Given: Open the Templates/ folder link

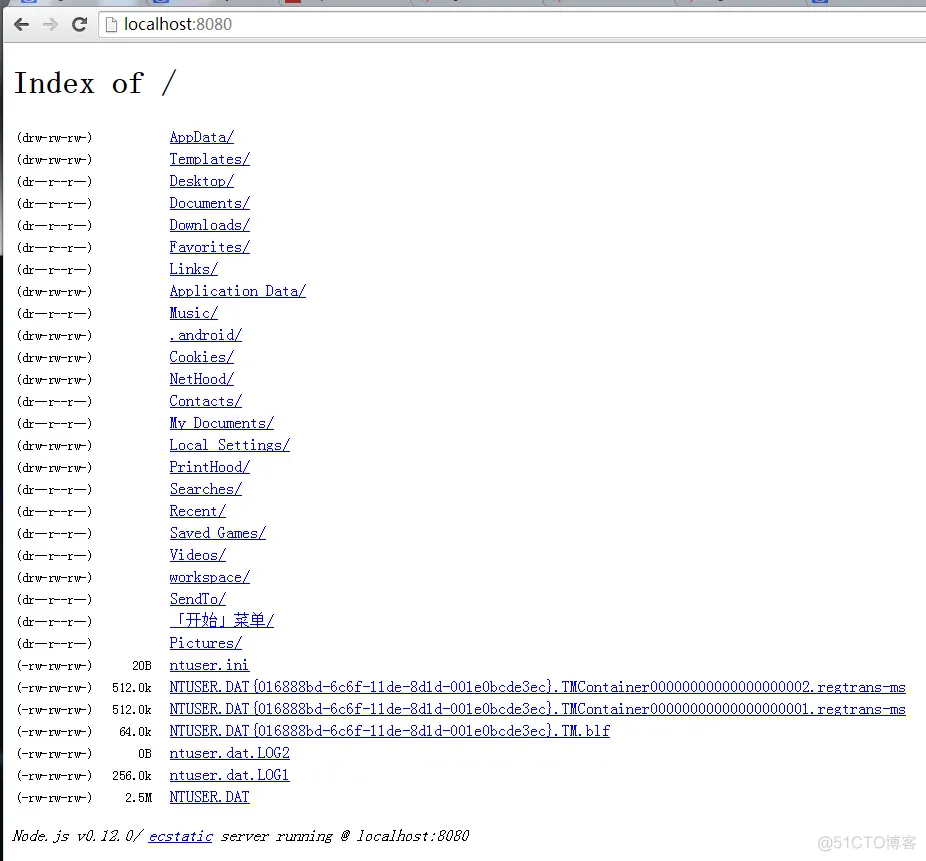Looking at the screenshot, I should tap(209, 159).
